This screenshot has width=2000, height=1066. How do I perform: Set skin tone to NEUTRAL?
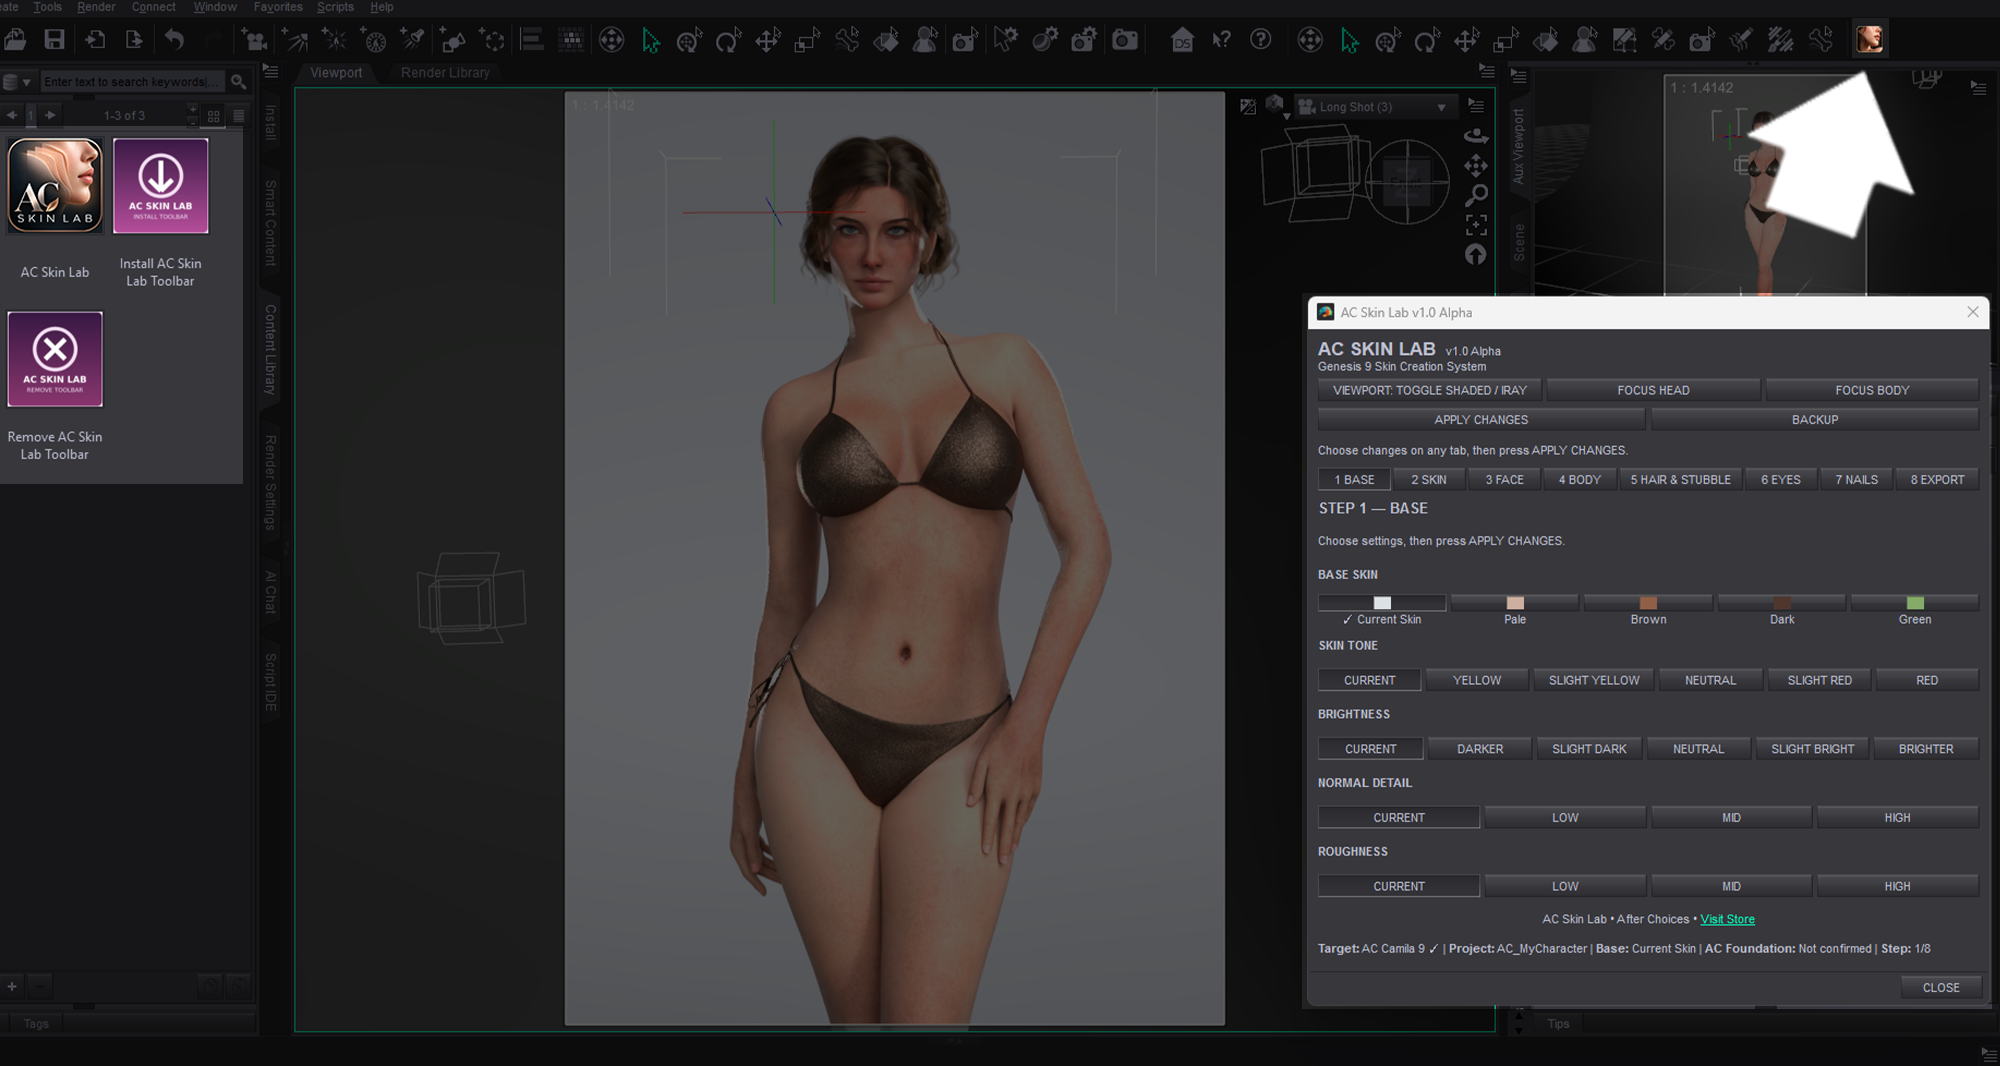1710,680
